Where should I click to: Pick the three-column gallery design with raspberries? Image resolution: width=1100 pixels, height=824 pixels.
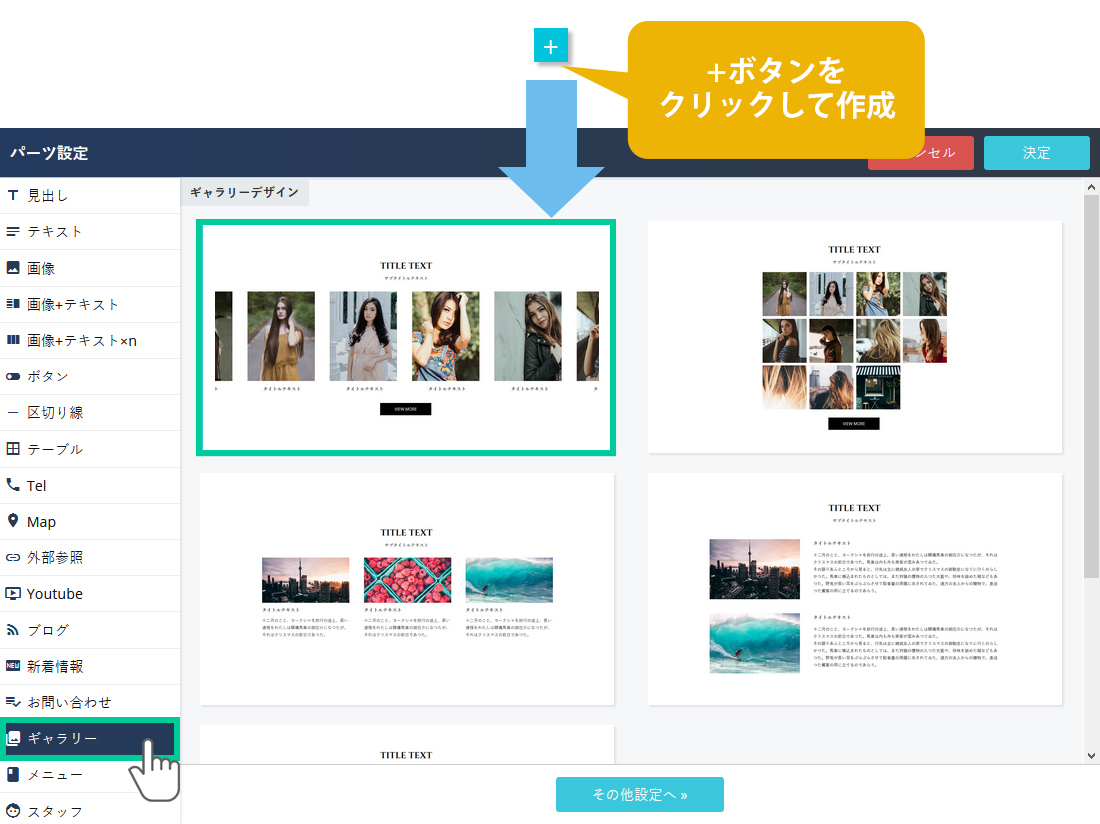[406, 589]
